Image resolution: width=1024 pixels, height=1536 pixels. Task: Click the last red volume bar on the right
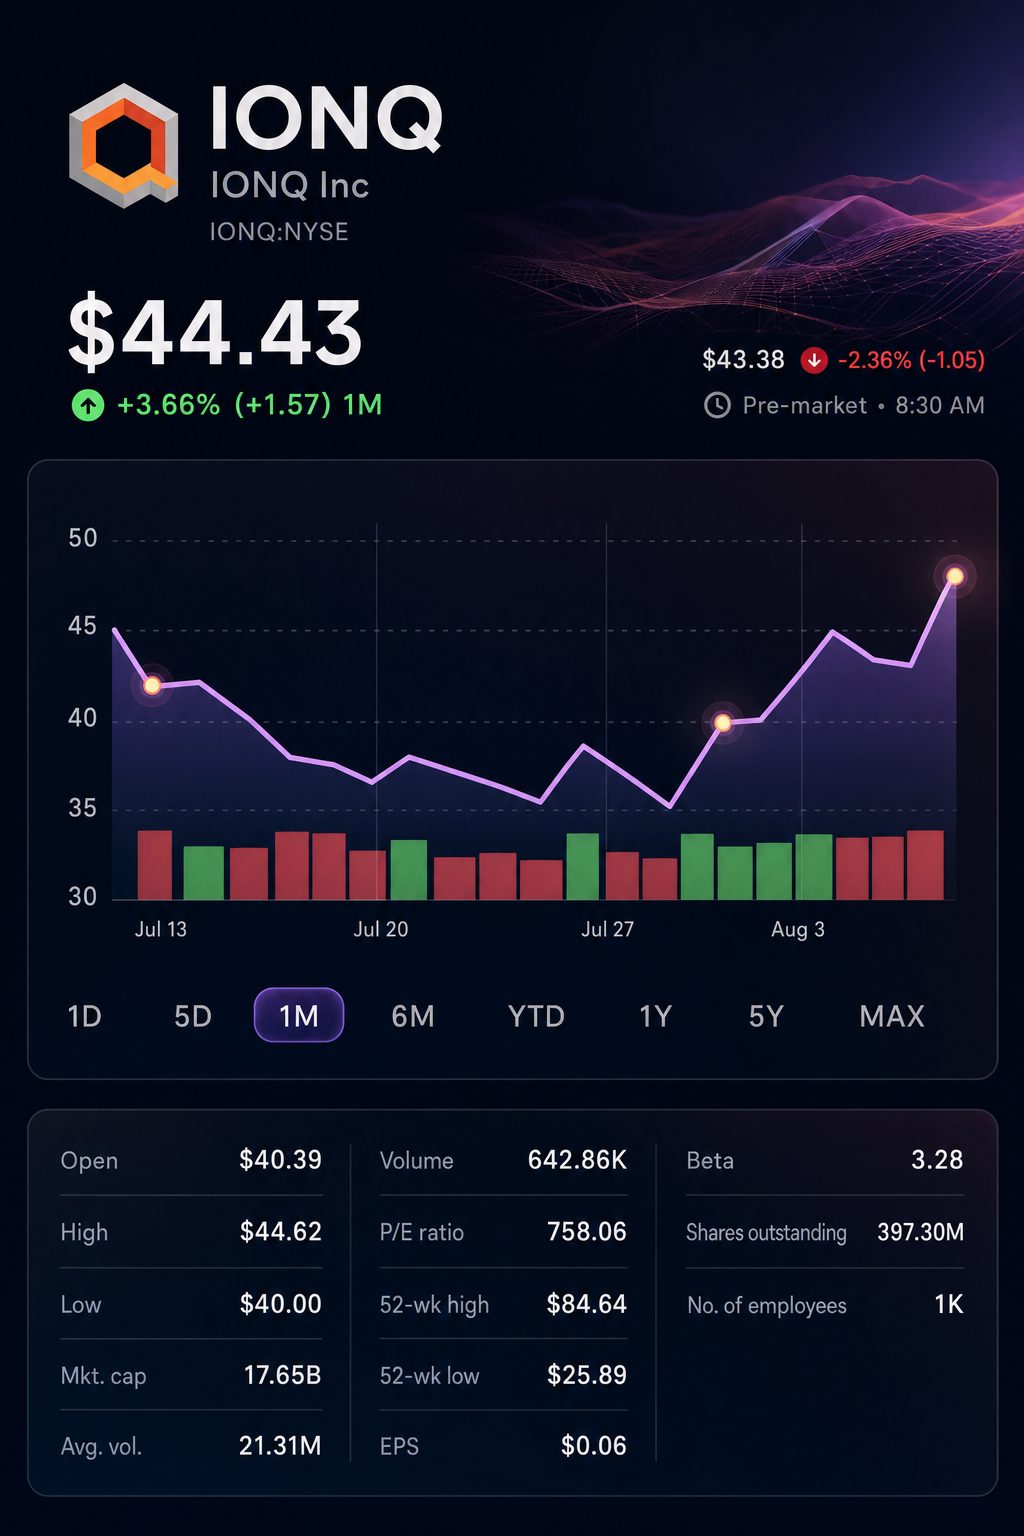925,865
